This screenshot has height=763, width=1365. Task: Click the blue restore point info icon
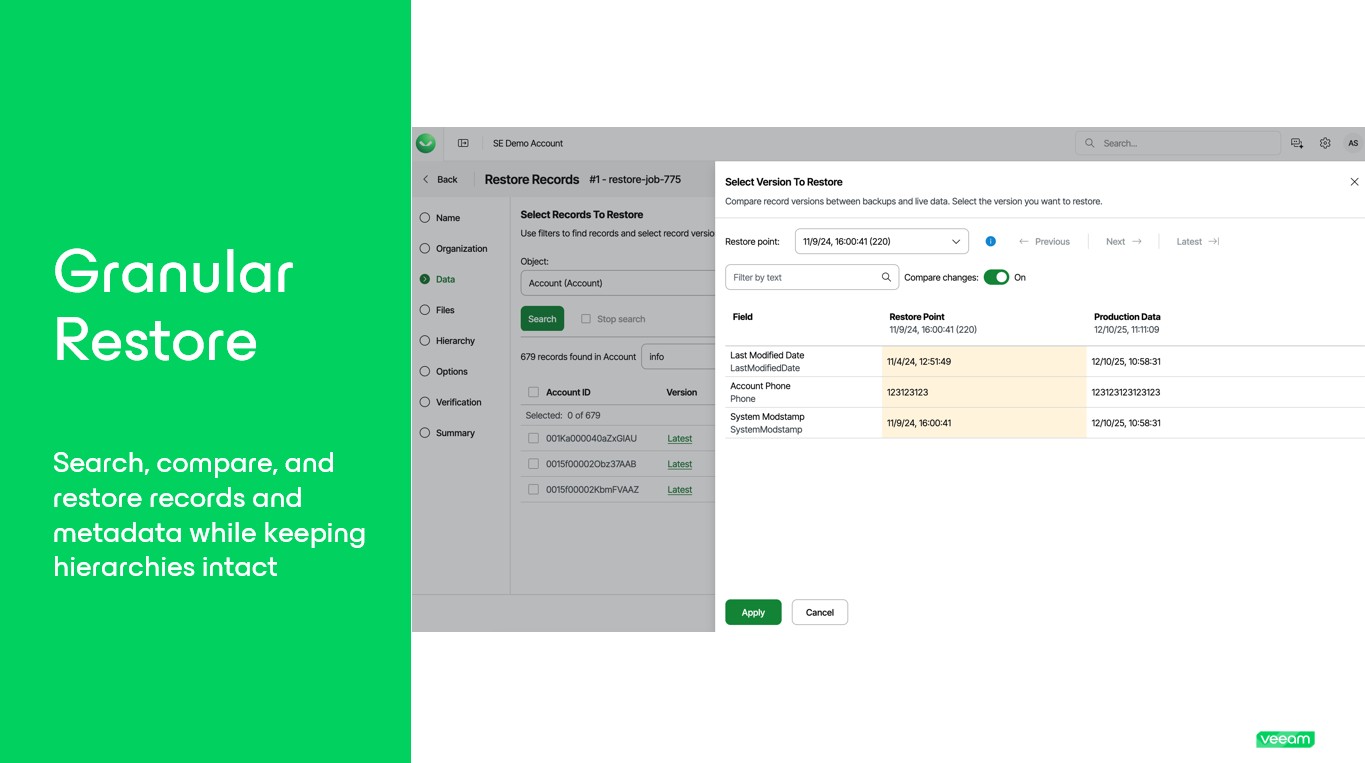click(x=990, y=241)
